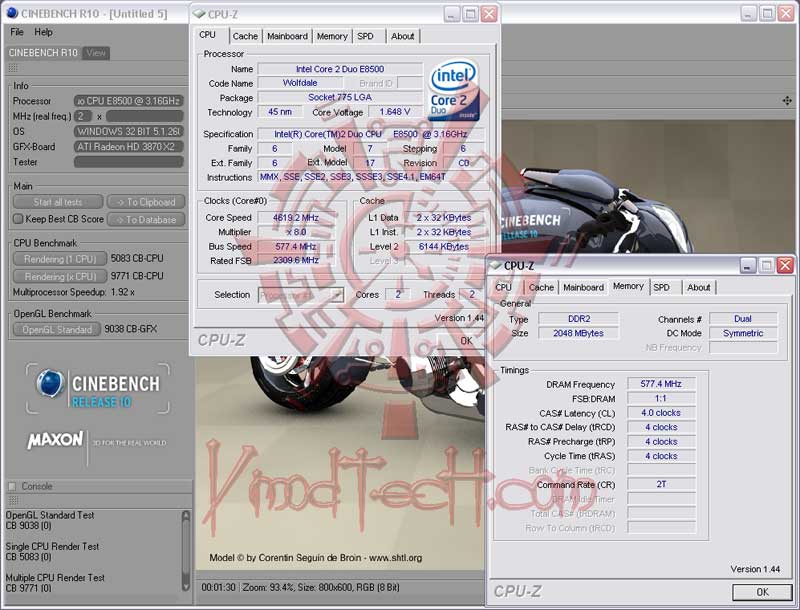This screenshot has height=610, width=800.
Task: Click the Command Rate value 2T
Action: 661,485
